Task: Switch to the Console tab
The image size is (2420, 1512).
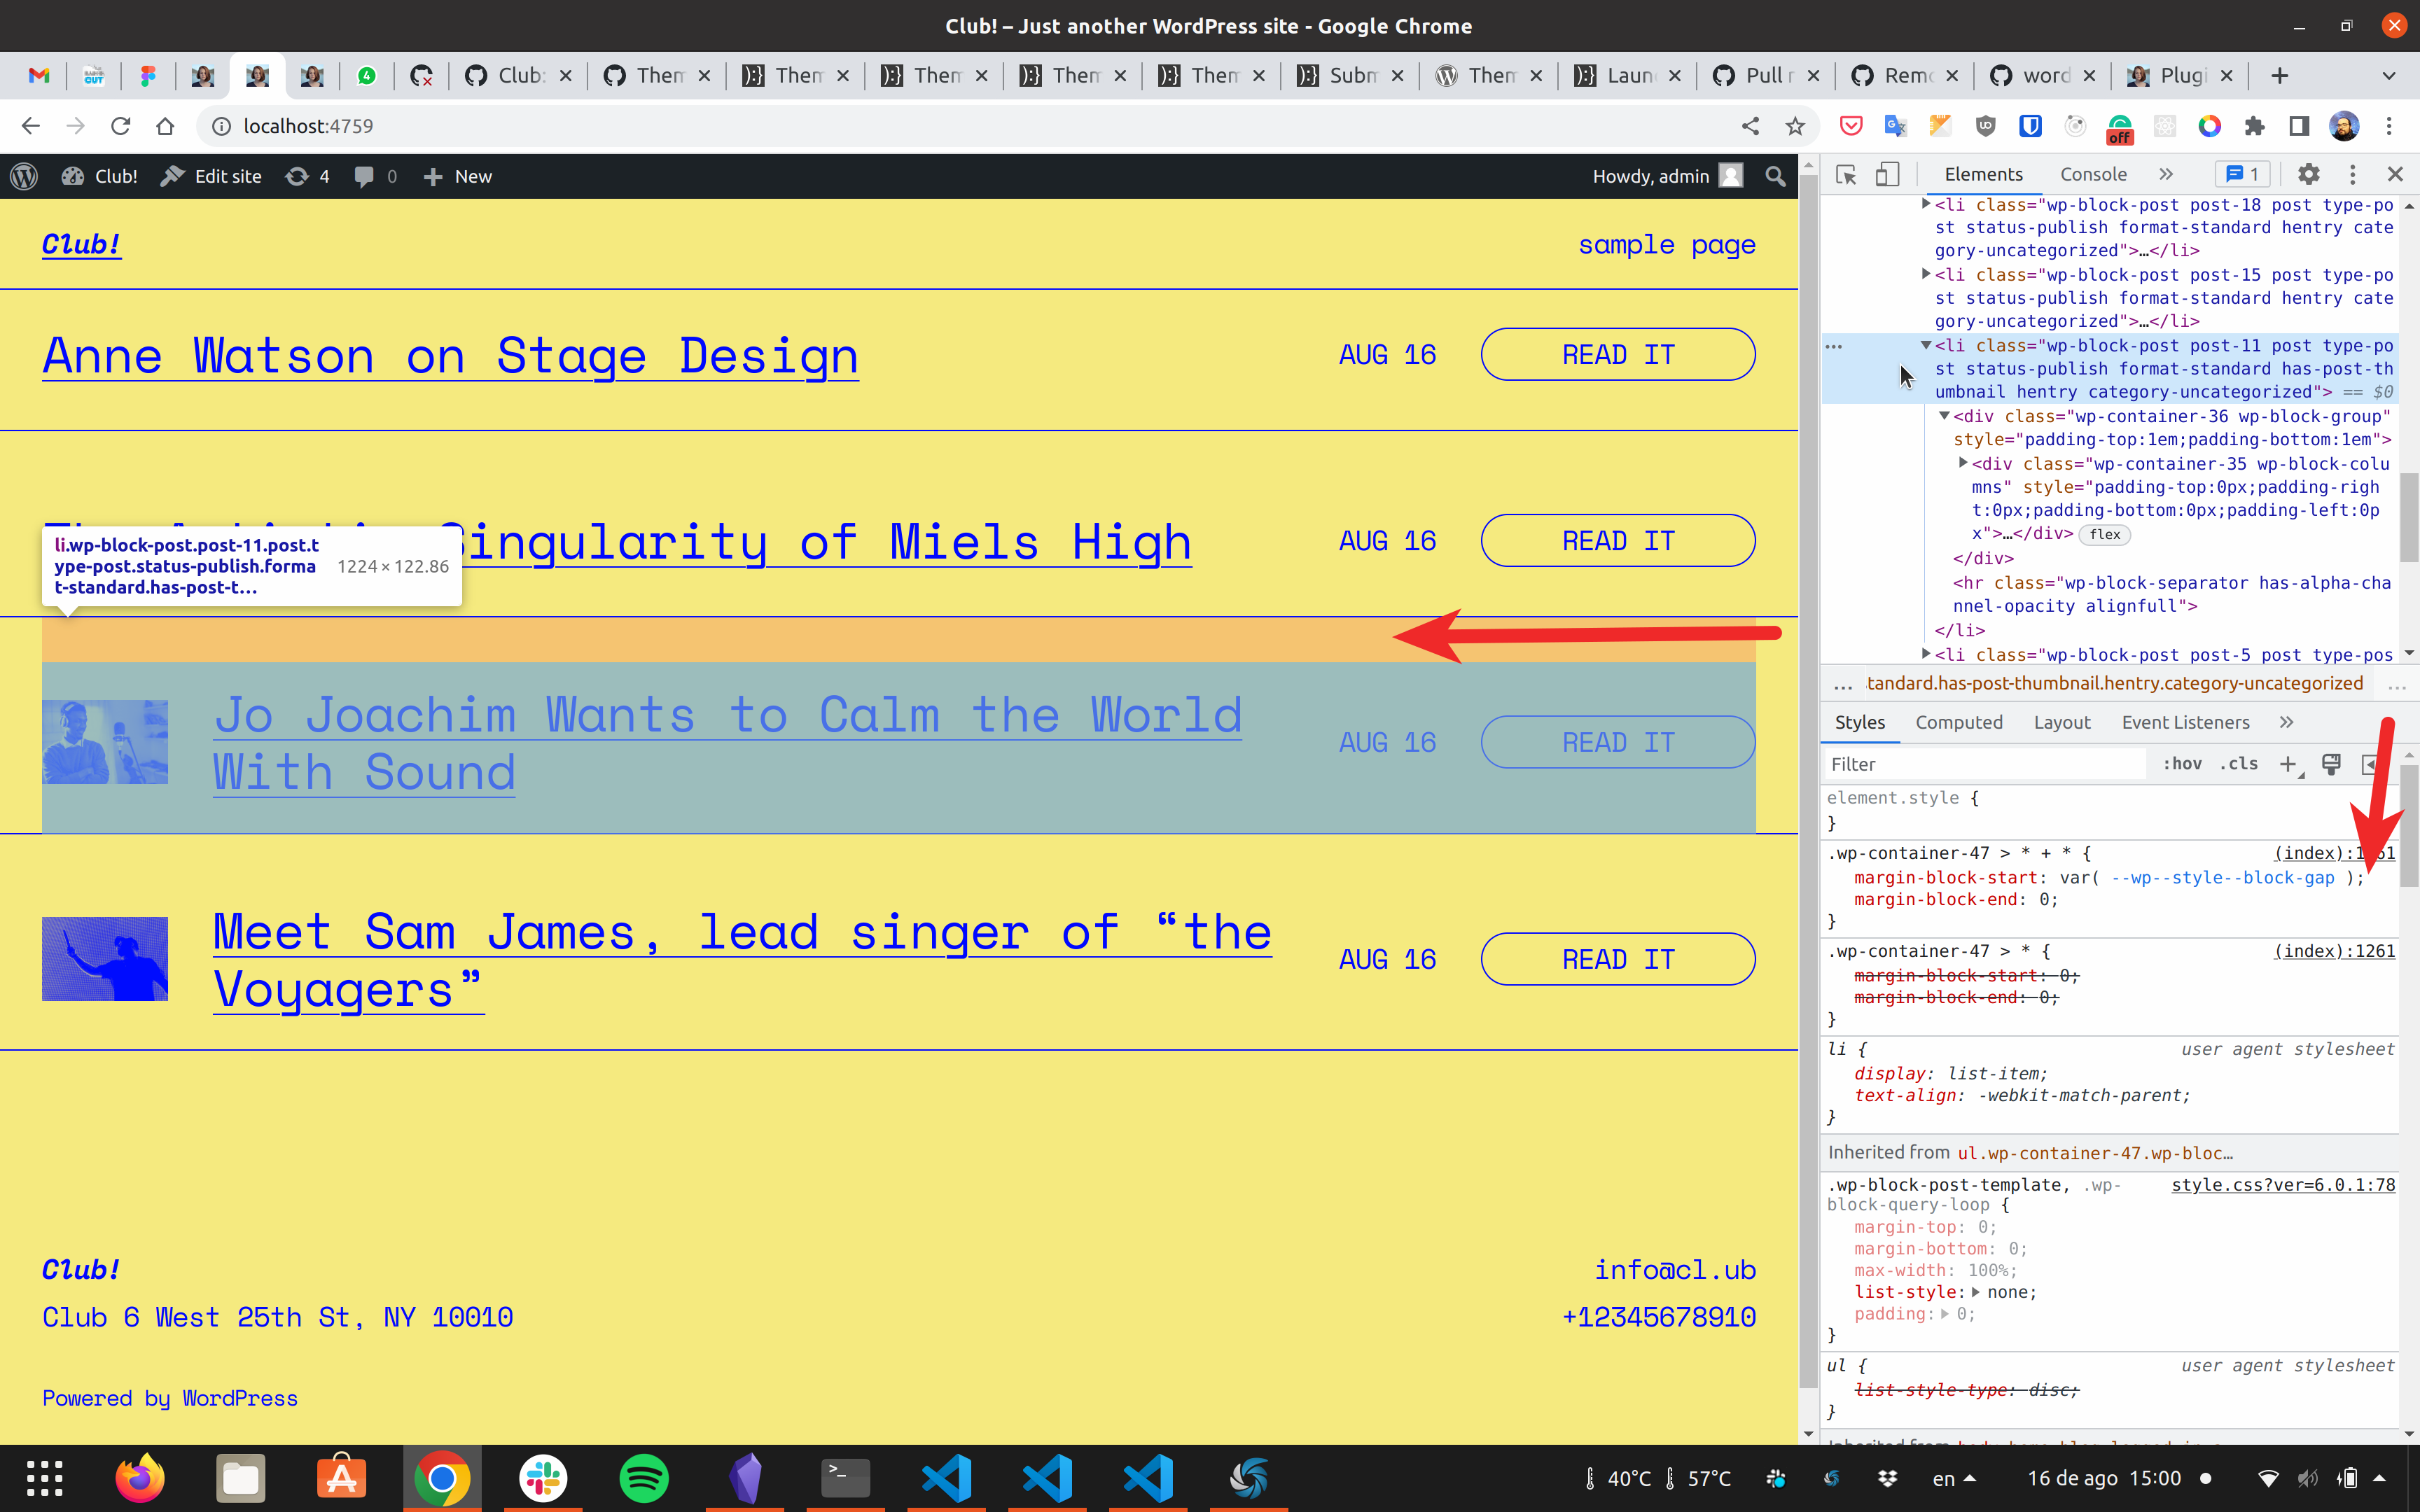Action: click(2092, 175)
